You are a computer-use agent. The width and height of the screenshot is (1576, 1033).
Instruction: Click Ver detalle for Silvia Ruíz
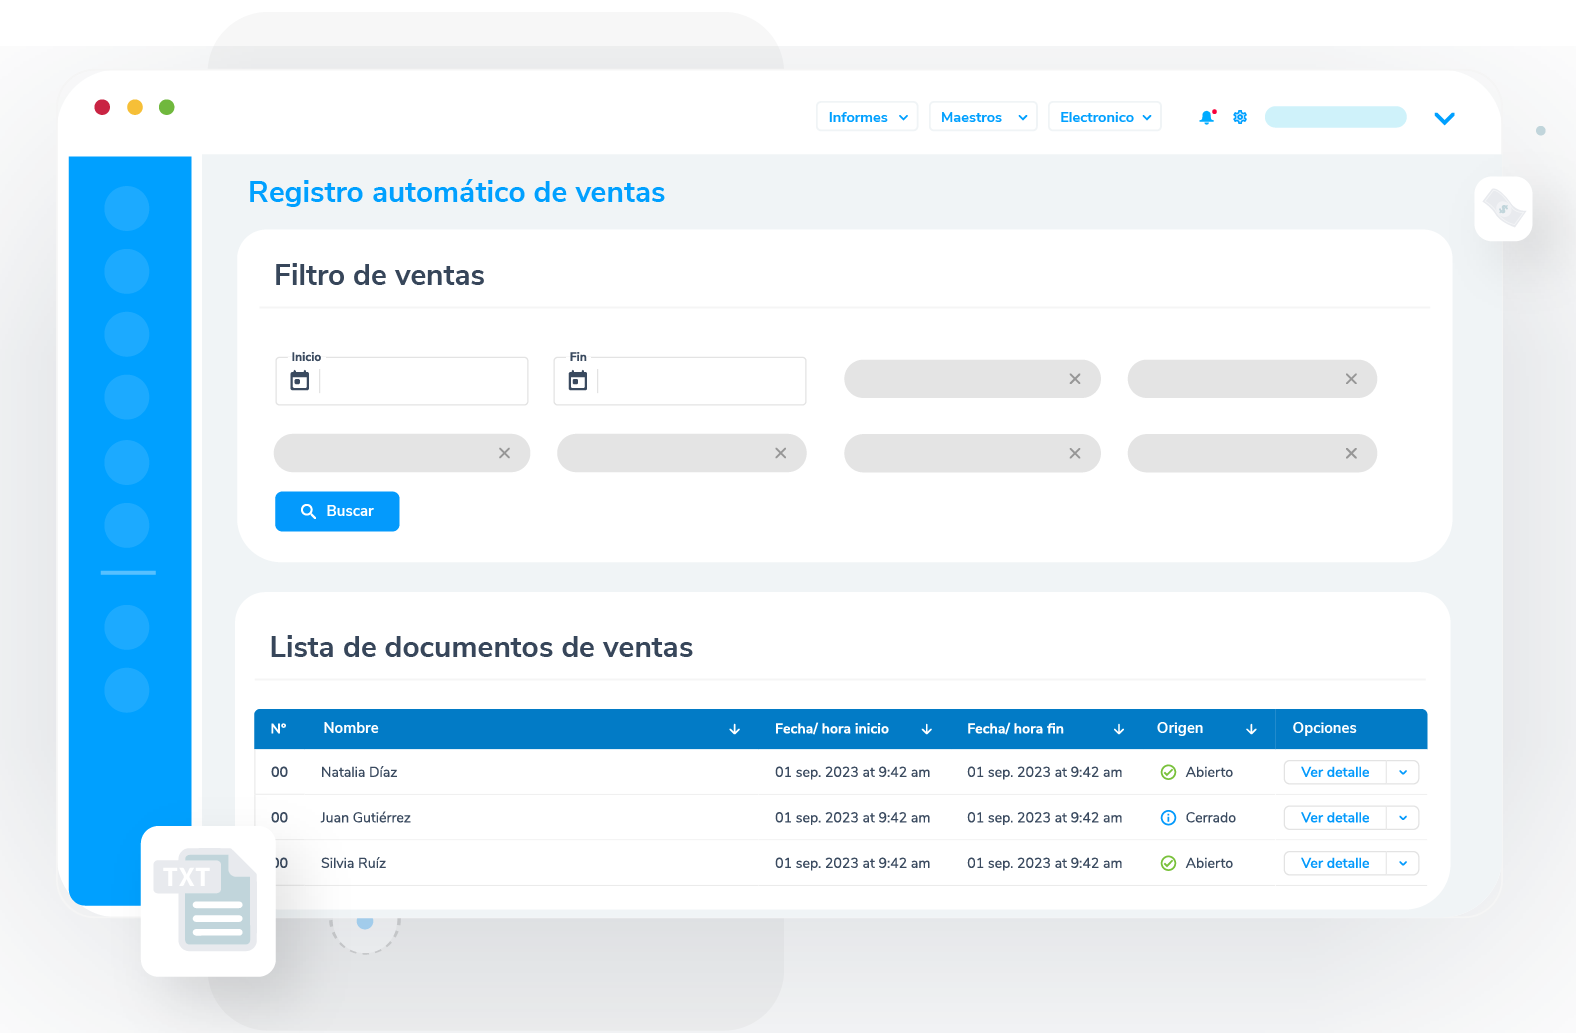point(1335,863)
